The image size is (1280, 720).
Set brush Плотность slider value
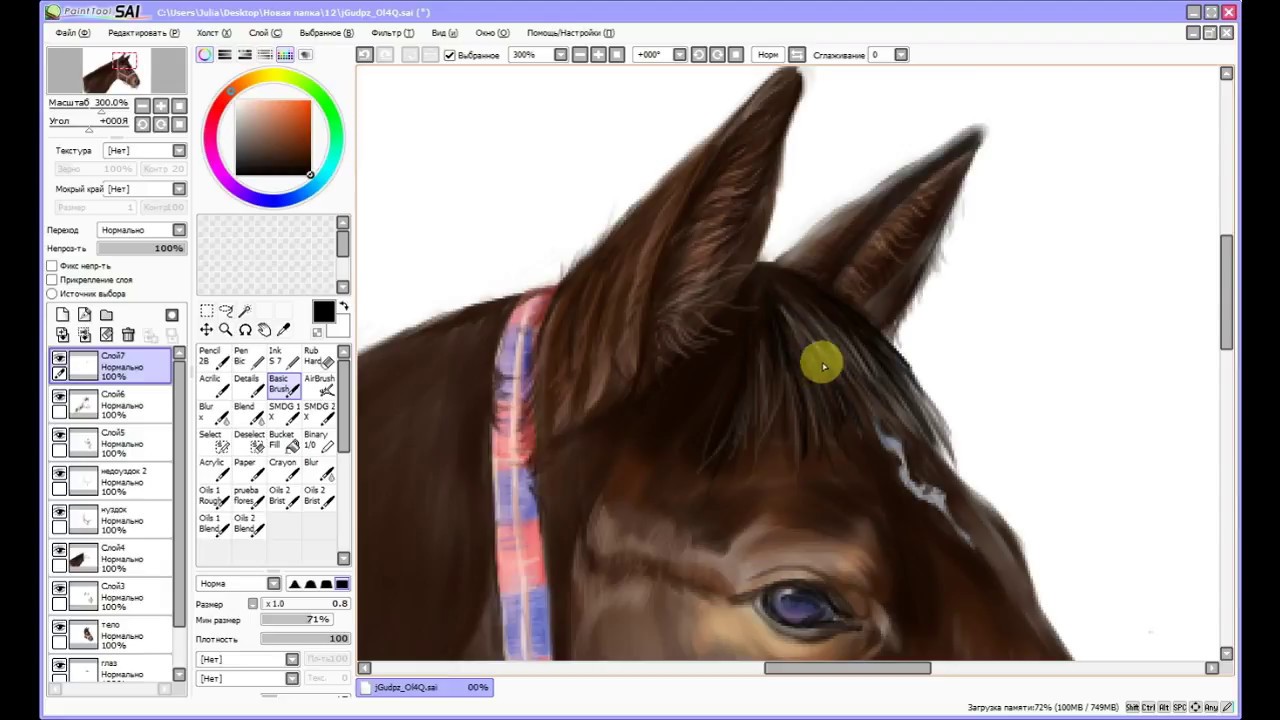(x=304, y=639)
